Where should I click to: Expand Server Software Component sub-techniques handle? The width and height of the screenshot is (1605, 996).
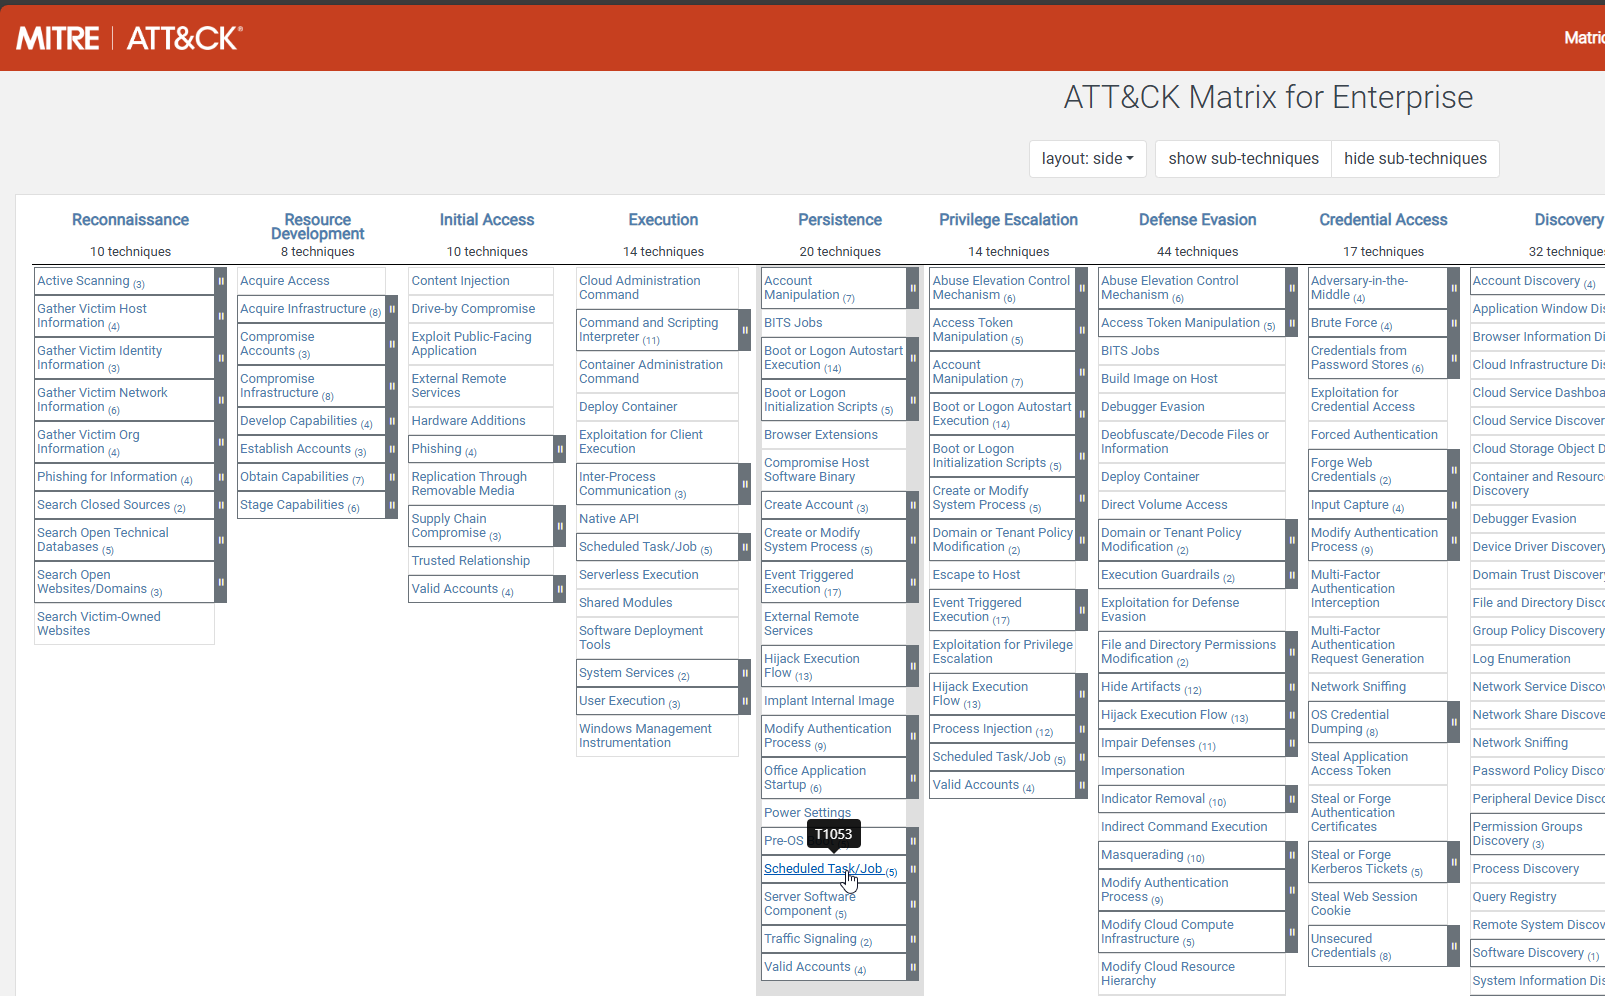pos(913,904)
